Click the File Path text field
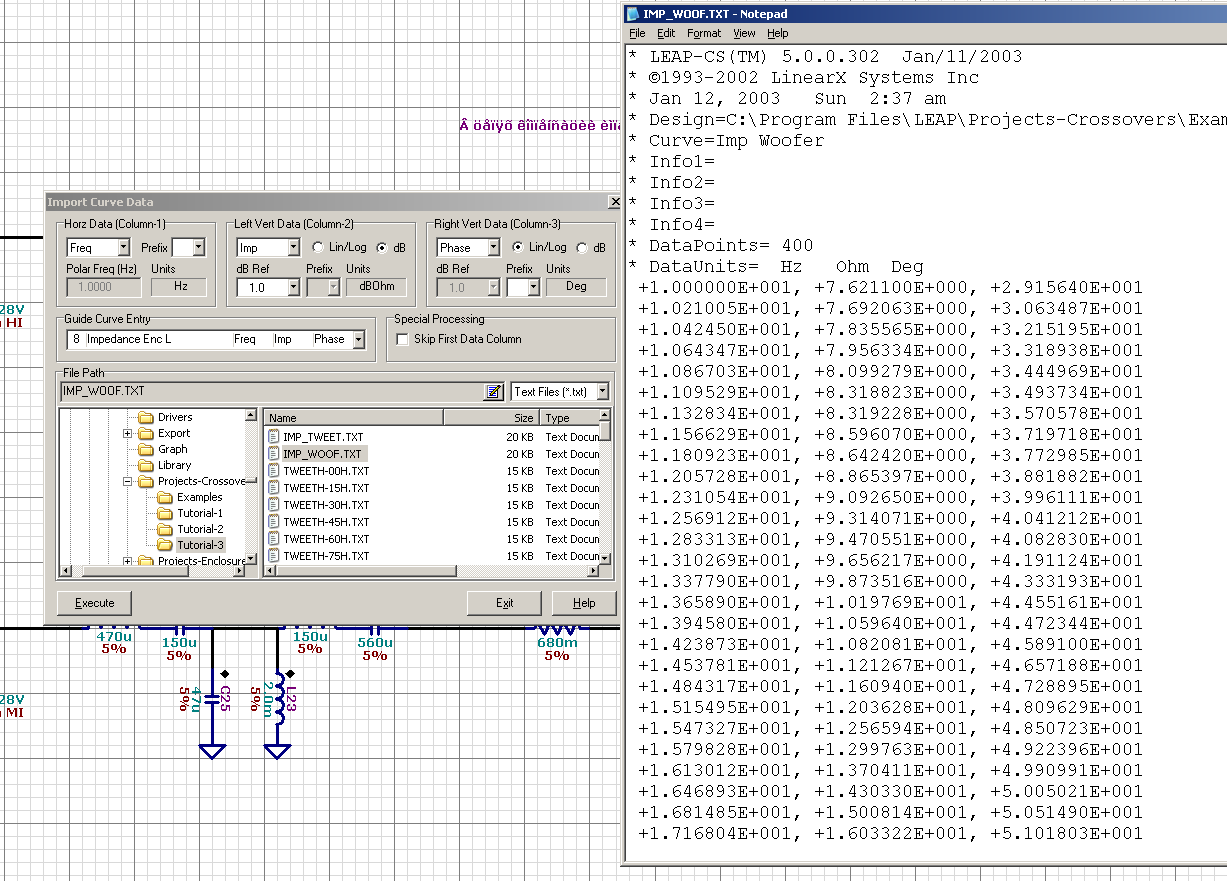 tap(270, 392)
